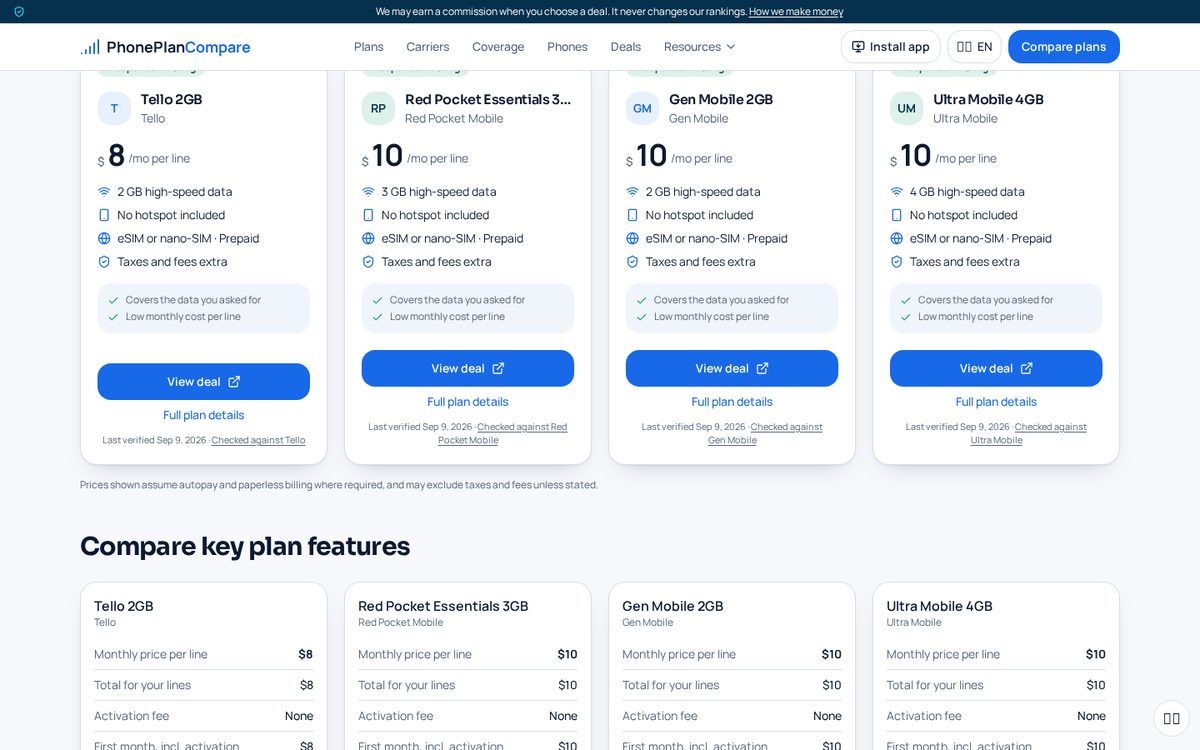Click Activation fee row in Tello comparison
The image size is (1200, 750).
click(x=204, y=716)
